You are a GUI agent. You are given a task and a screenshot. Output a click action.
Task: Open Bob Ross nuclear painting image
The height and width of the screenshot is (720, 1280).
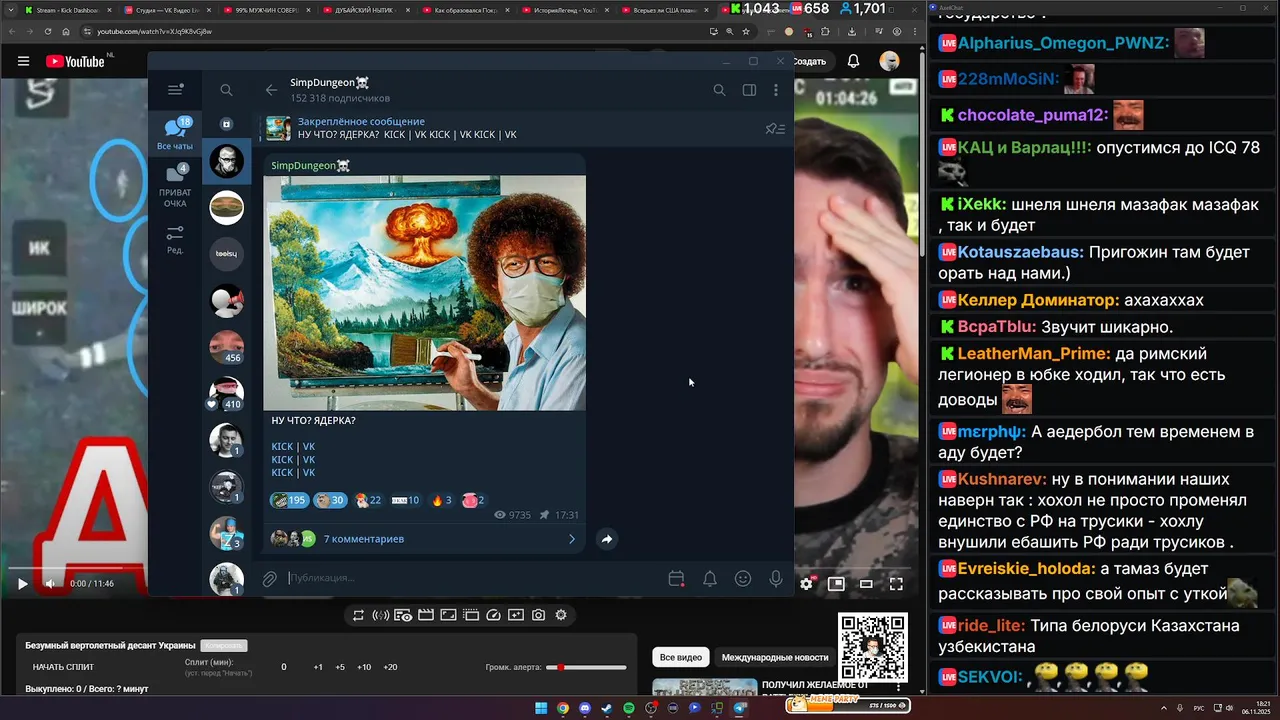tap(425, 293)
